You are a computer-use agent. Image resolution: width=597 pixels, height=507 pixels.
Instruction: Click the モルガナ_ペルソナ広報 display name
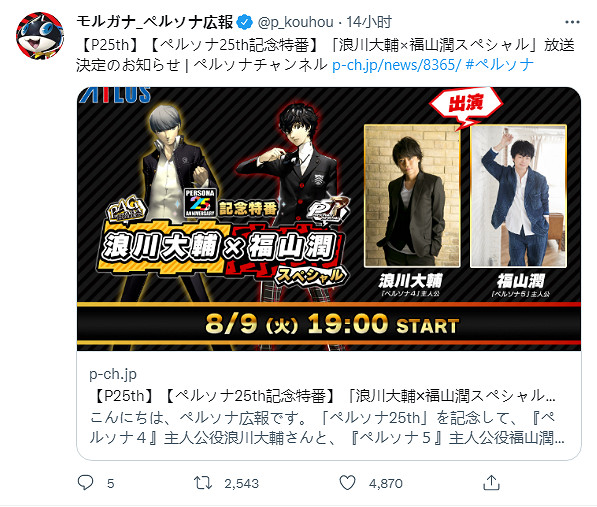[155, 22]
